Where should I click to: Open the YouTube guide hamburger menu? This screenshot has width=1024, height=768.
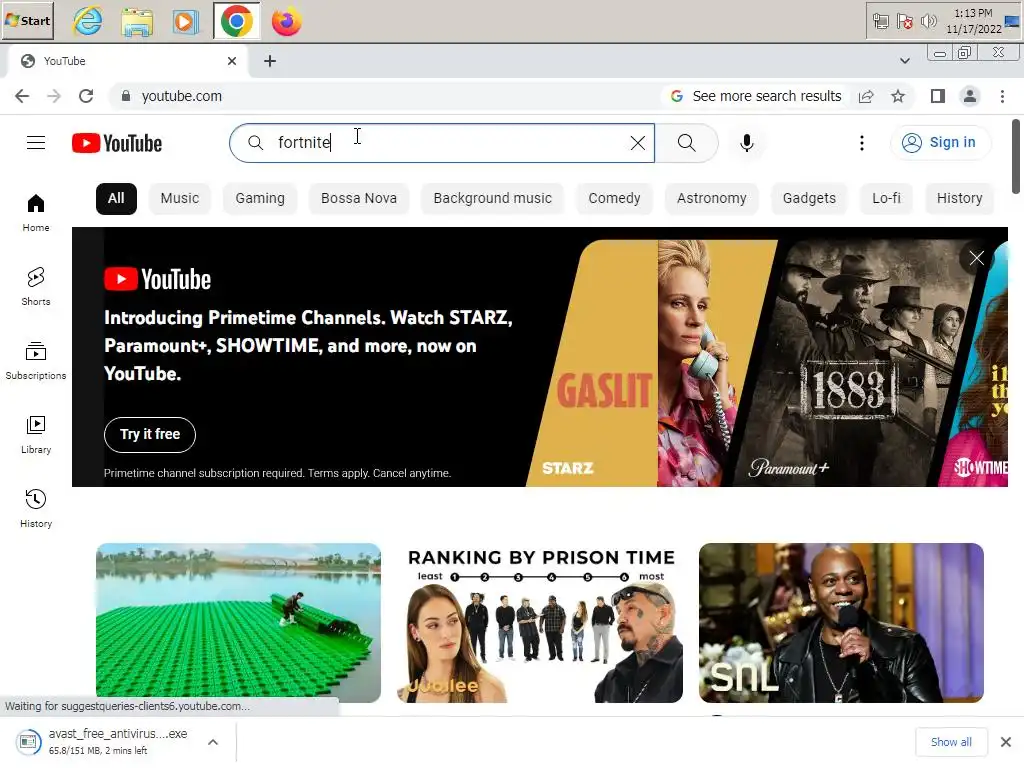pos(36,142)
